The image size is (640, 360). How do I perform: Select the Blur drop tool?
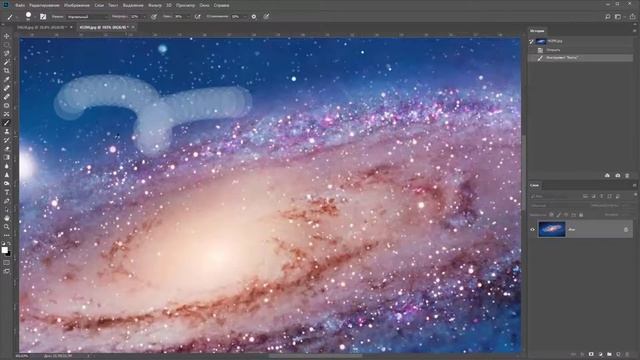point(7,166)
